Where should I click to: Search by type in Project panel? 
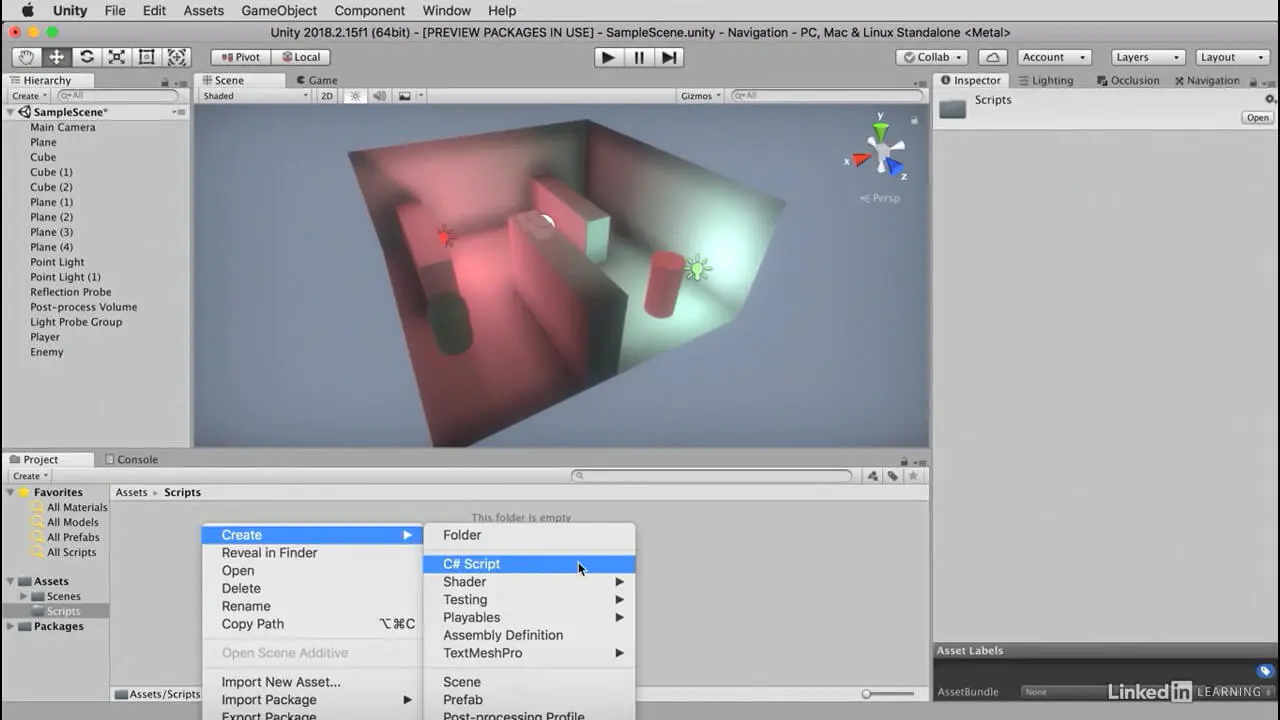click(873, 476)
